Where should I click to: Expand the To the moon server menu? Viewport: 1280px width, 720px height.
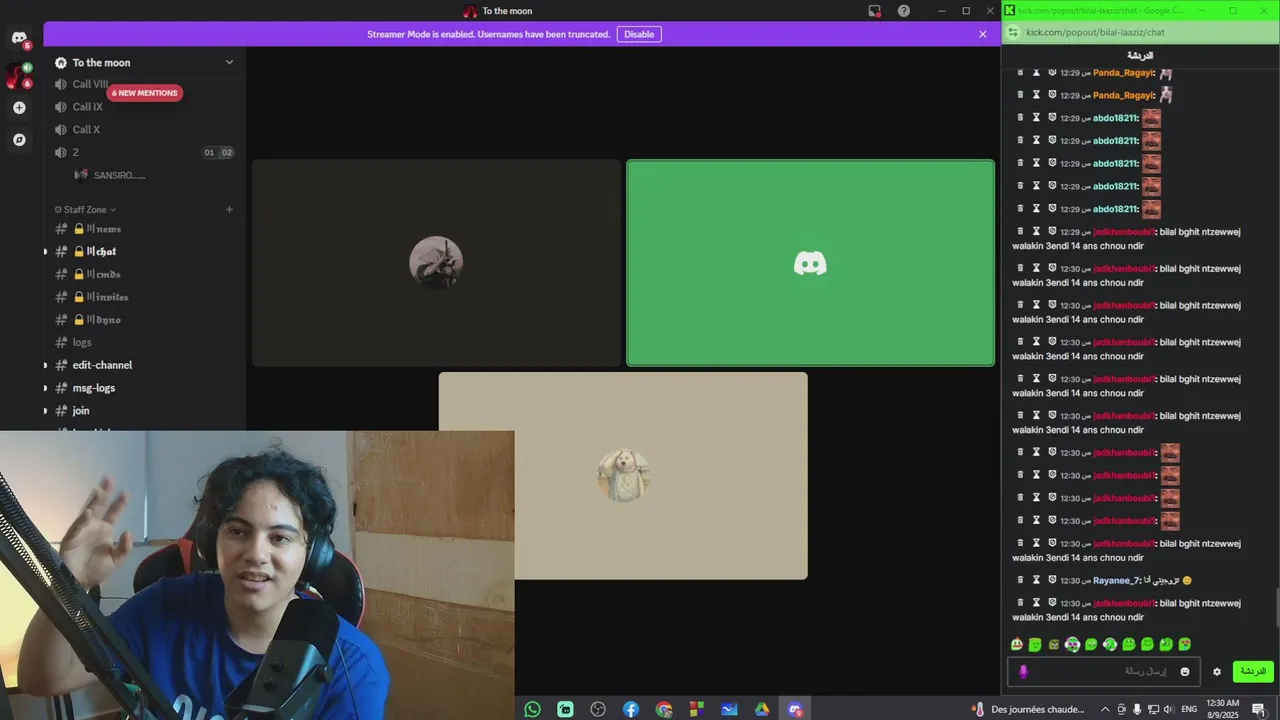tap(229, 62)
